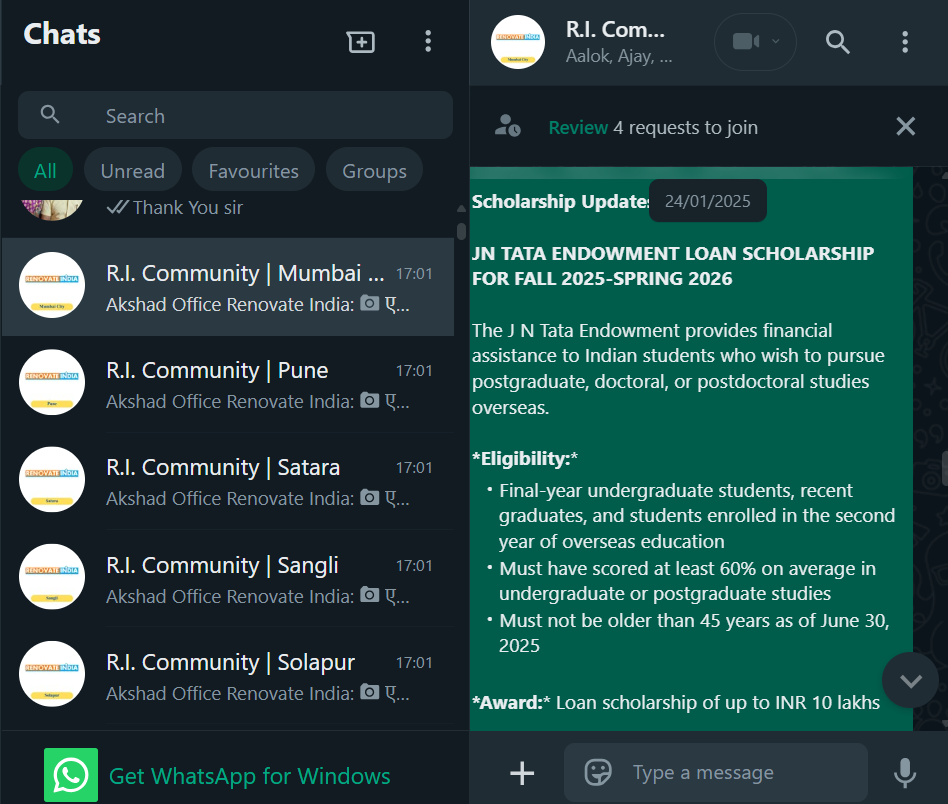Open the attach plus icon
Viewport: 948px width, 804px height.
pyautogui.click(x=522, y=773)
